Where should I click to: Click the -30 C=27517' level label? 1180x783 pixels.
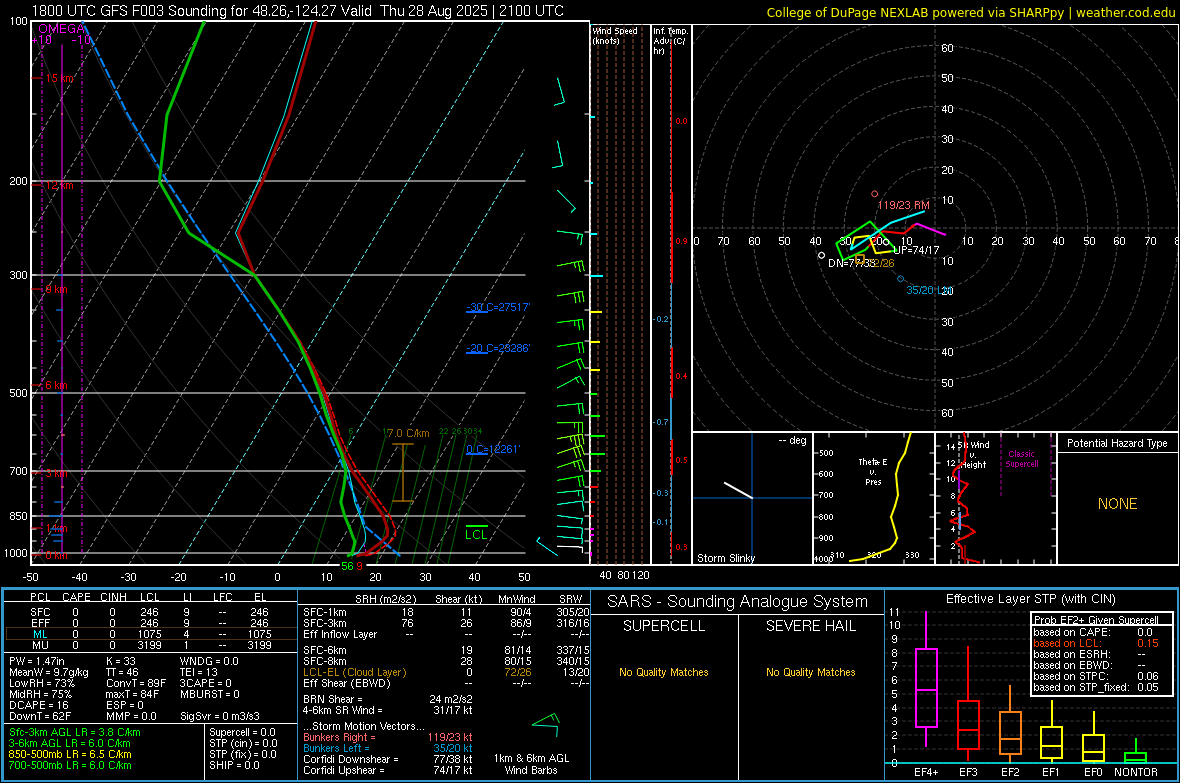click(498, 307)
